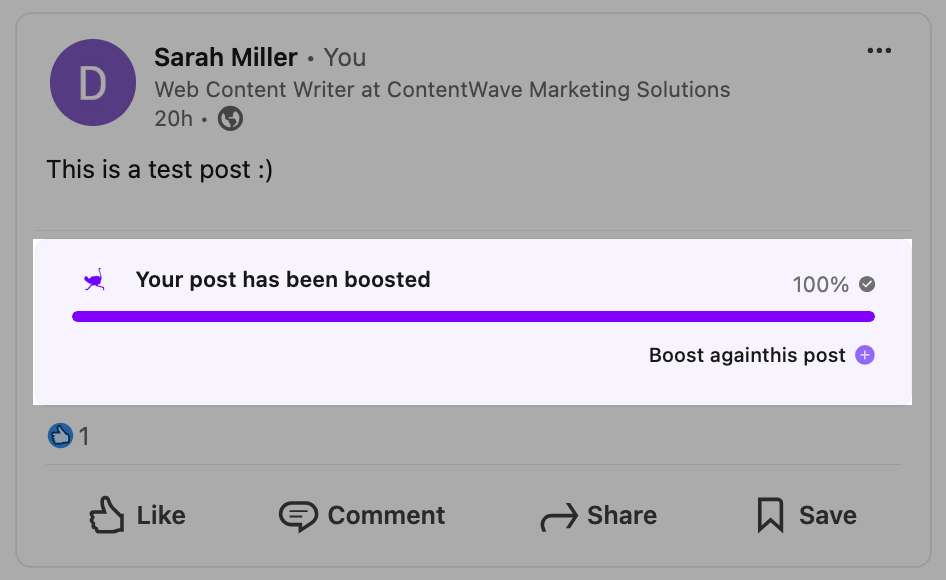Open the Comment action to write a reply
The height and width of the screenshot is (580, 946).
(x=362, y=515)
